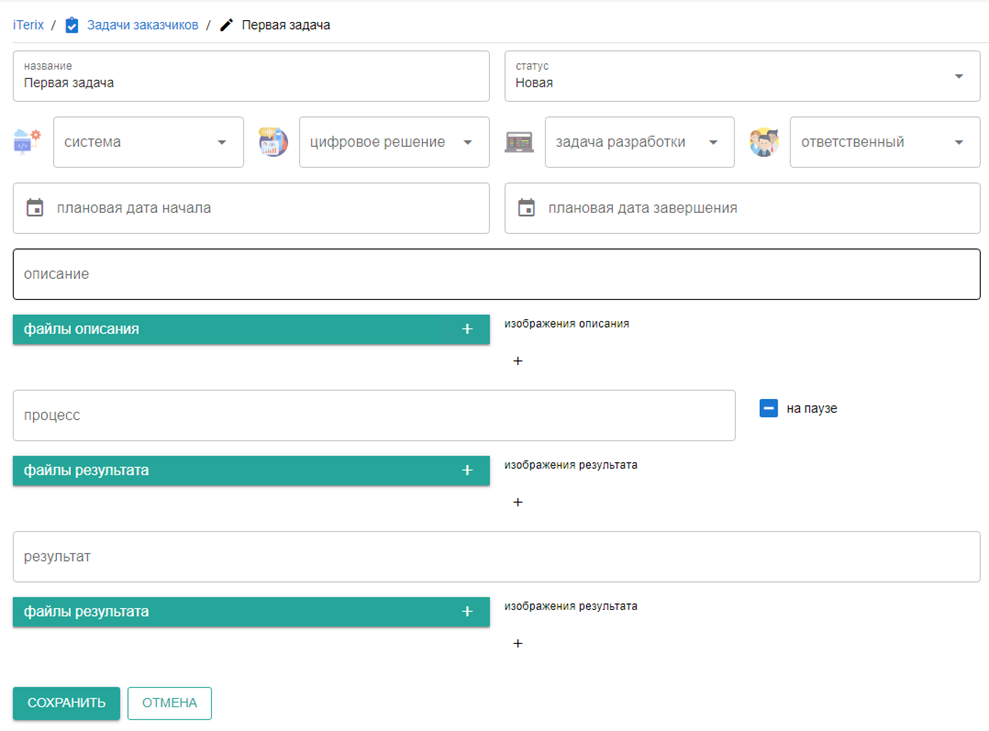This screenshot has width=989, height=731.
Task: Toggle the на паузе checkbox
Action: coord(768,408)
